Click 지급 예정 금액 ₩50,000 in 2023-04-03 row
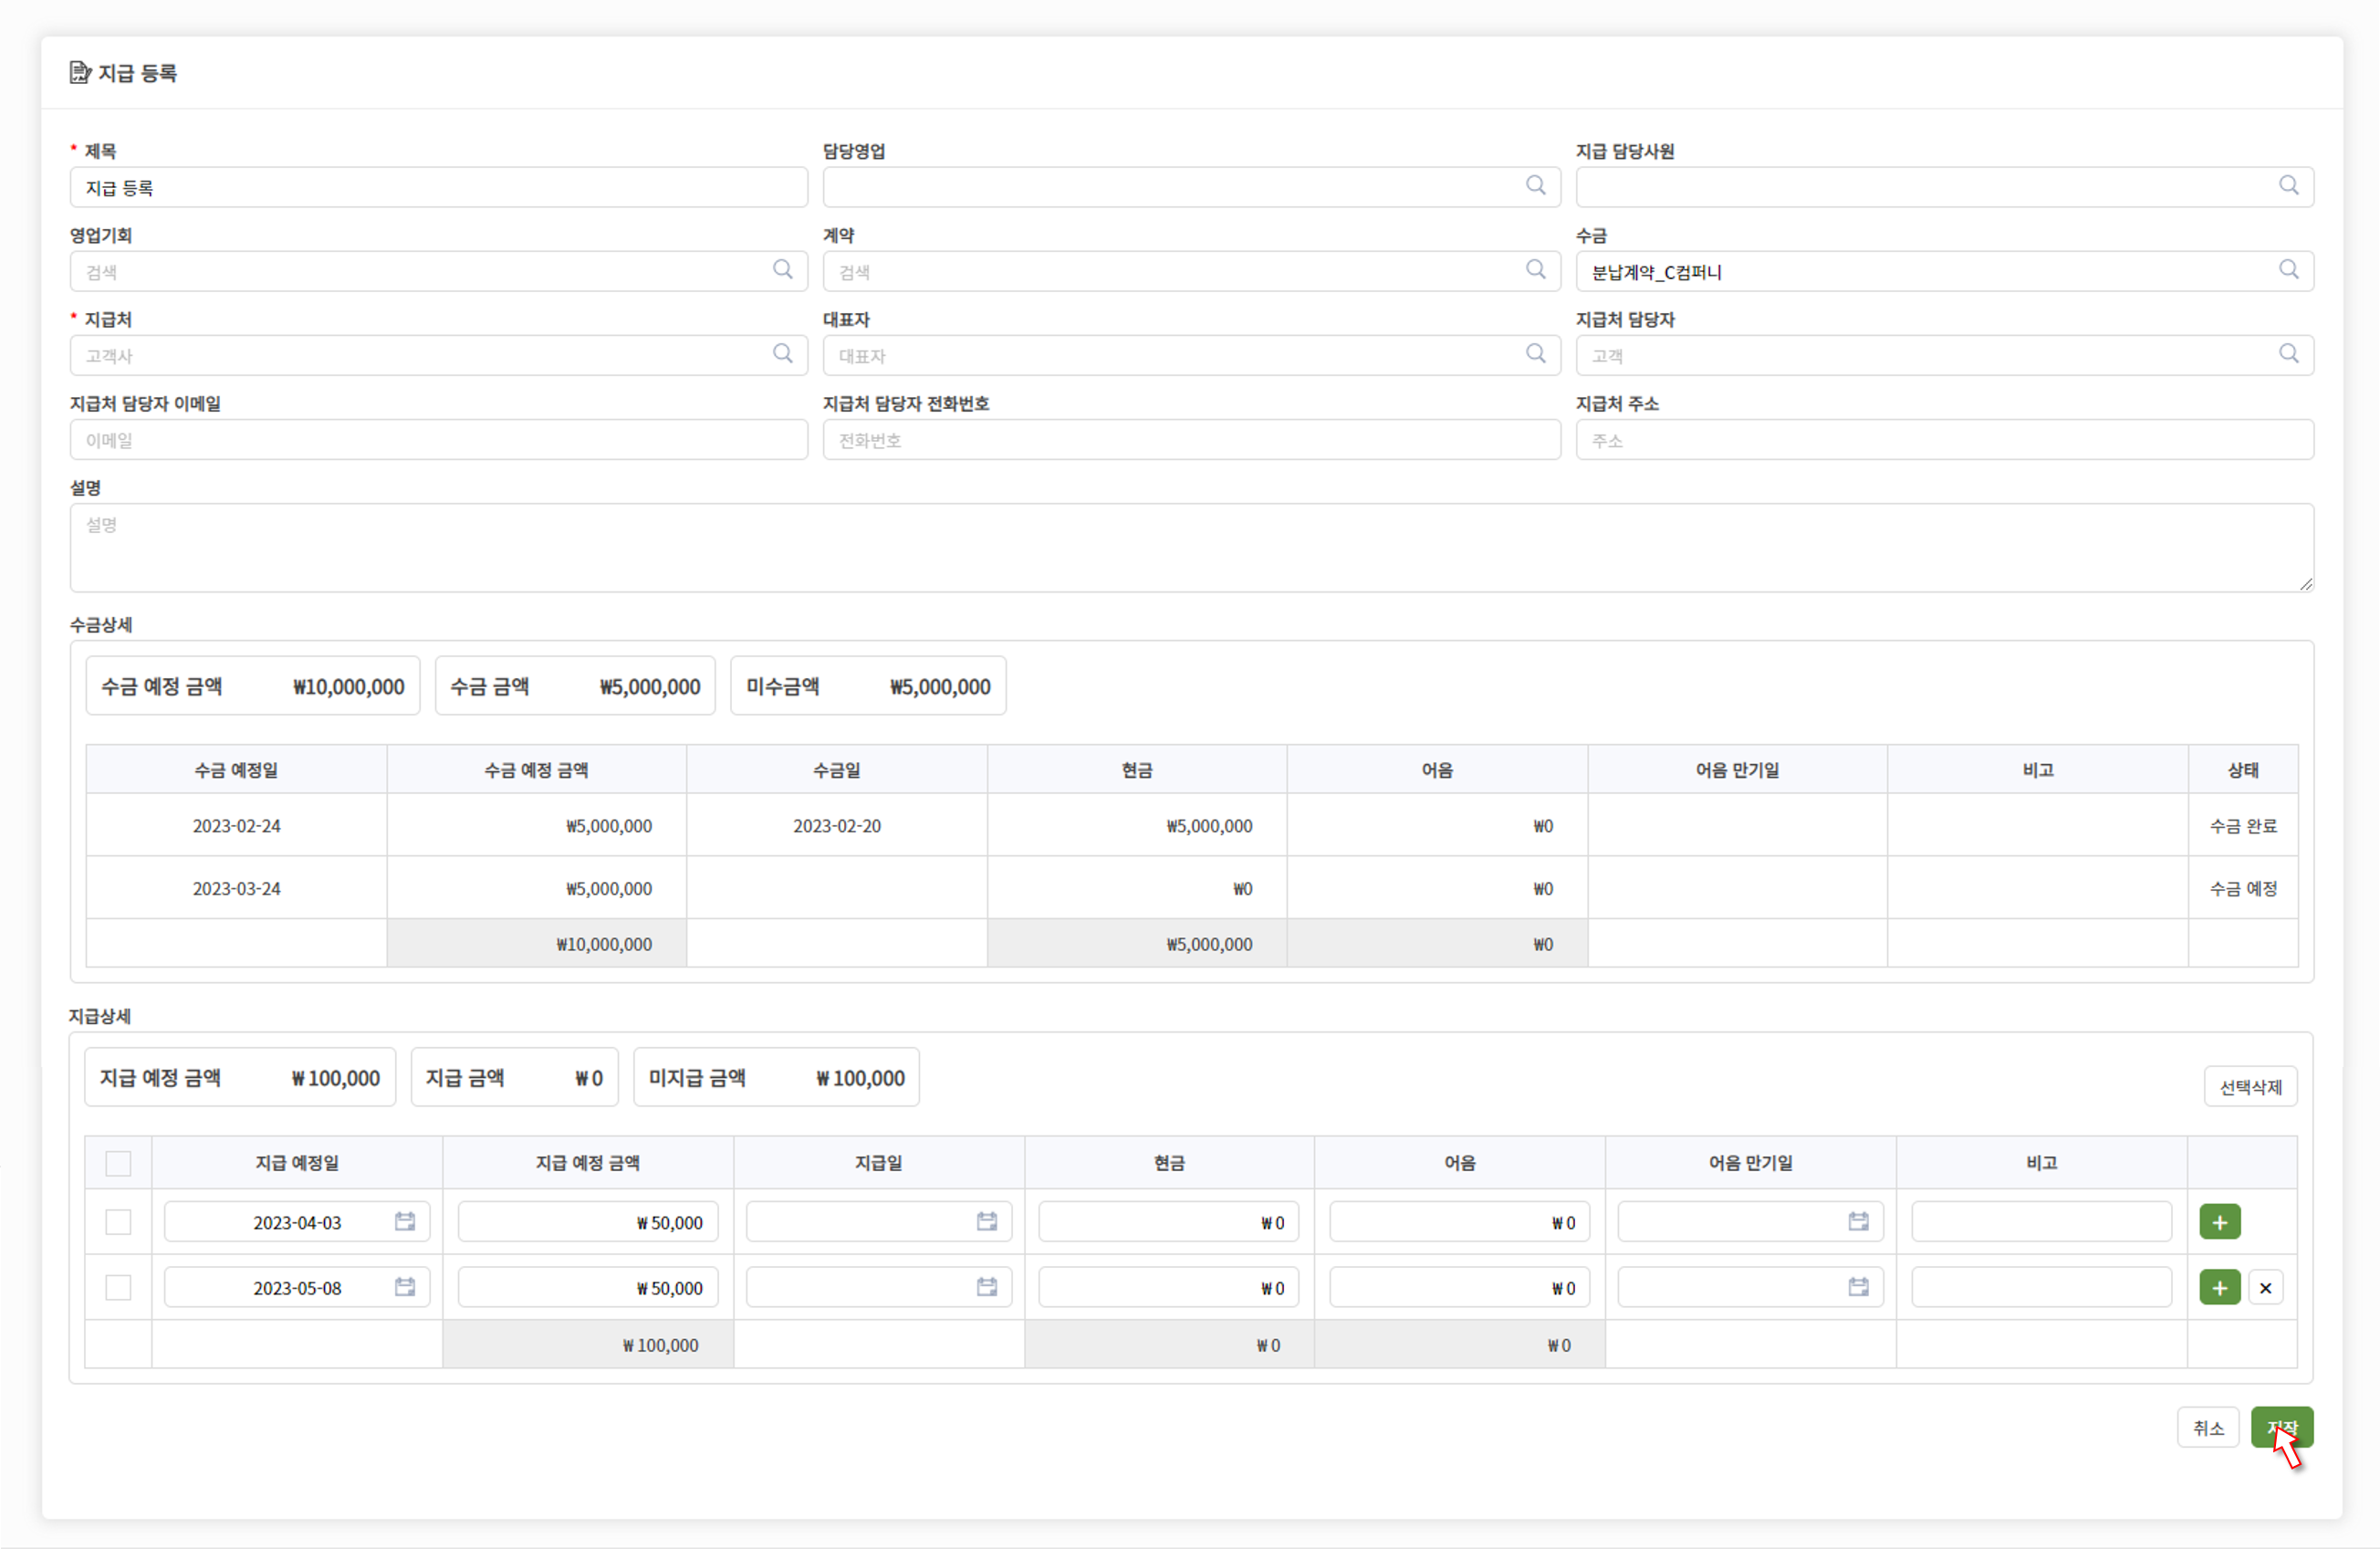This screenshot has height=1549, width=2380. [x=588, y=1222]
